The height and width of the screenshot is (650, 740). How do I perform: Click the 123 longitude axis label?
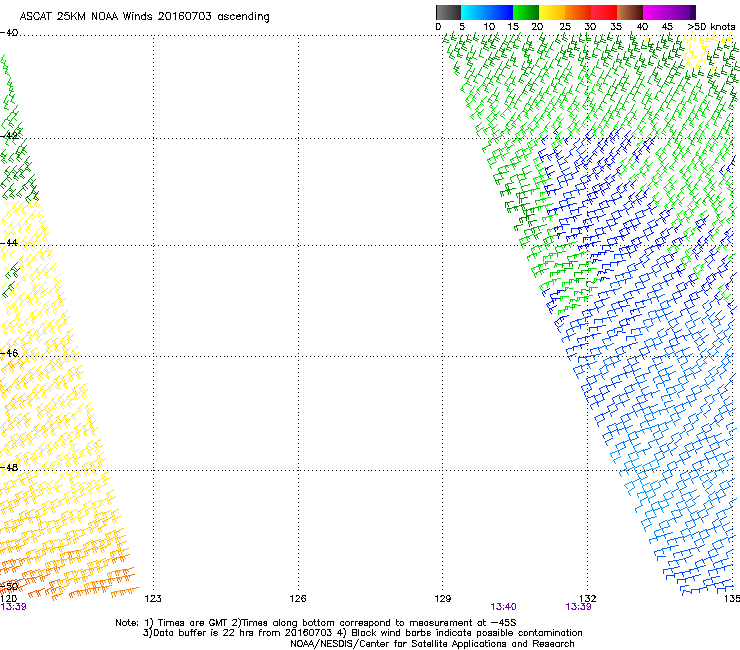153,599
